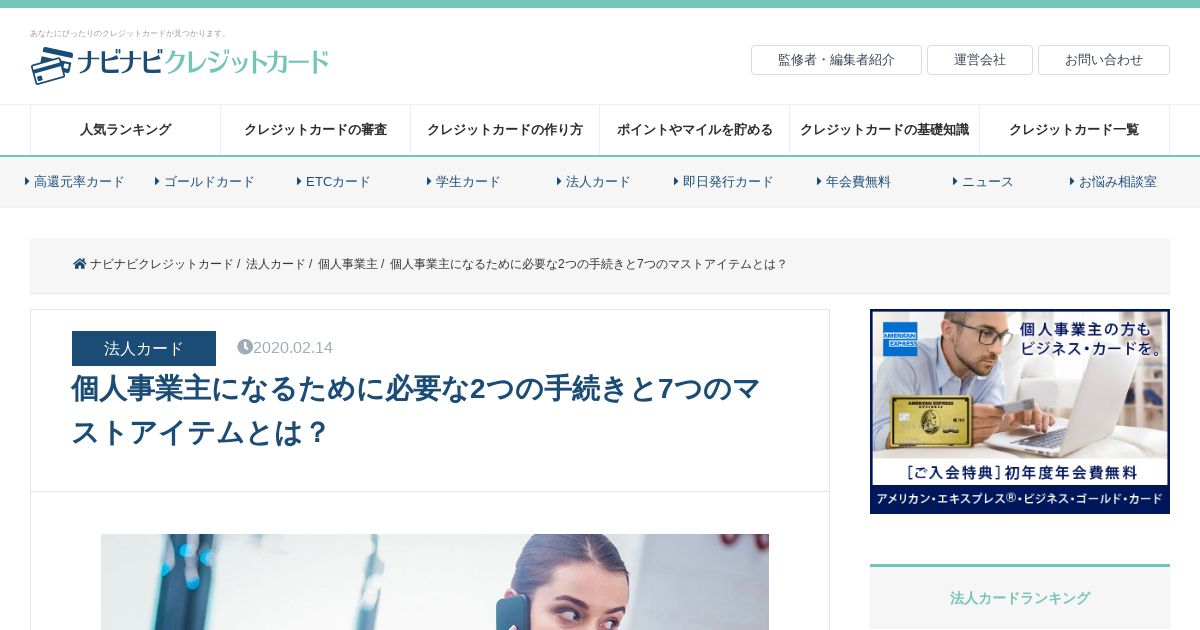The width and height of the screenshot is (1200, 630).
Task: Go to 即日発行カード category
Action: coord(724,182)
